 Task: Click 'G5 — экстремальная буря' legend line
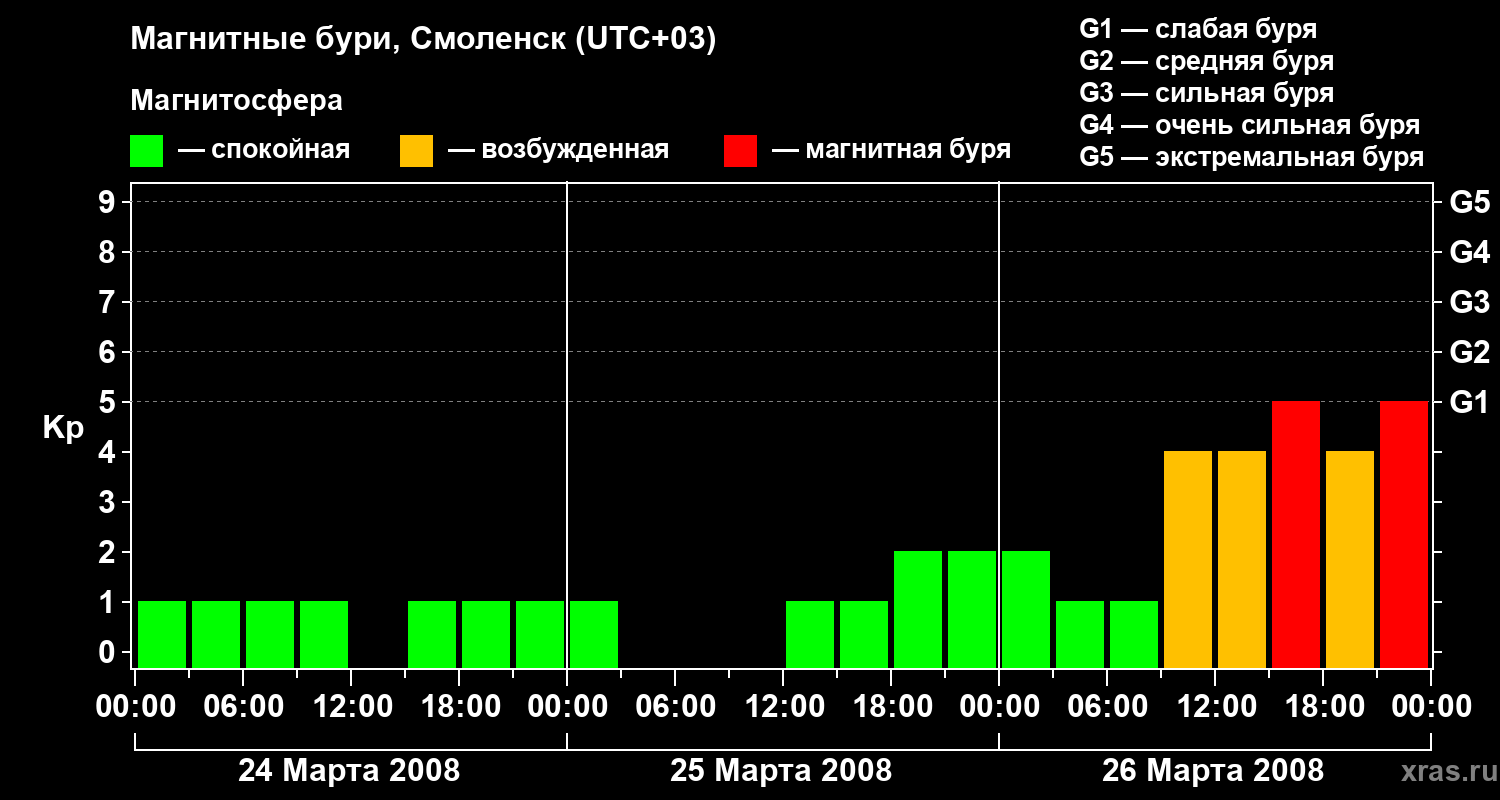[x=1251, y=157]
